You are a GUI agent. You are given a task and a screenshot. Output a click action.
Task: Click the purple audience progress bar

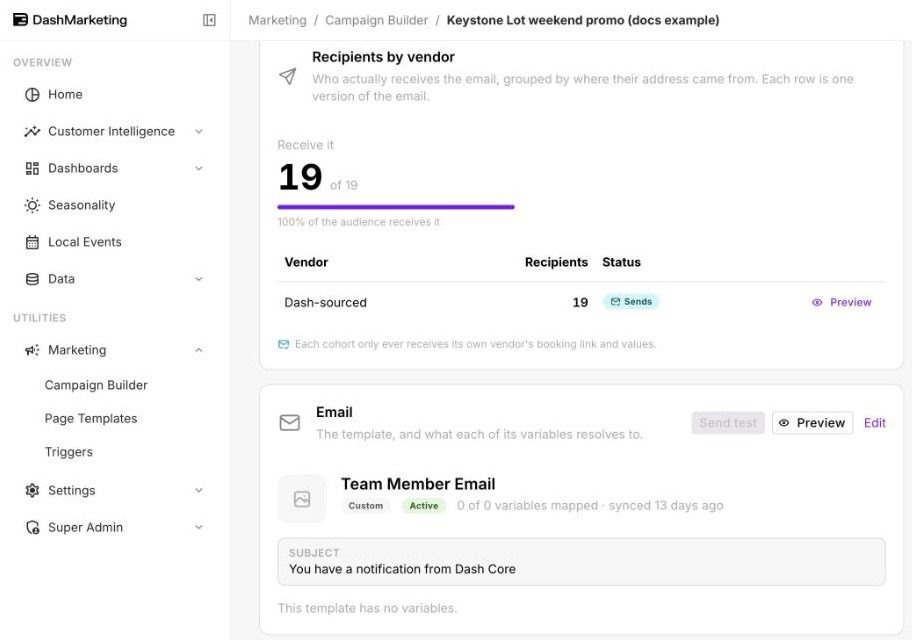[x=396, y=207]
